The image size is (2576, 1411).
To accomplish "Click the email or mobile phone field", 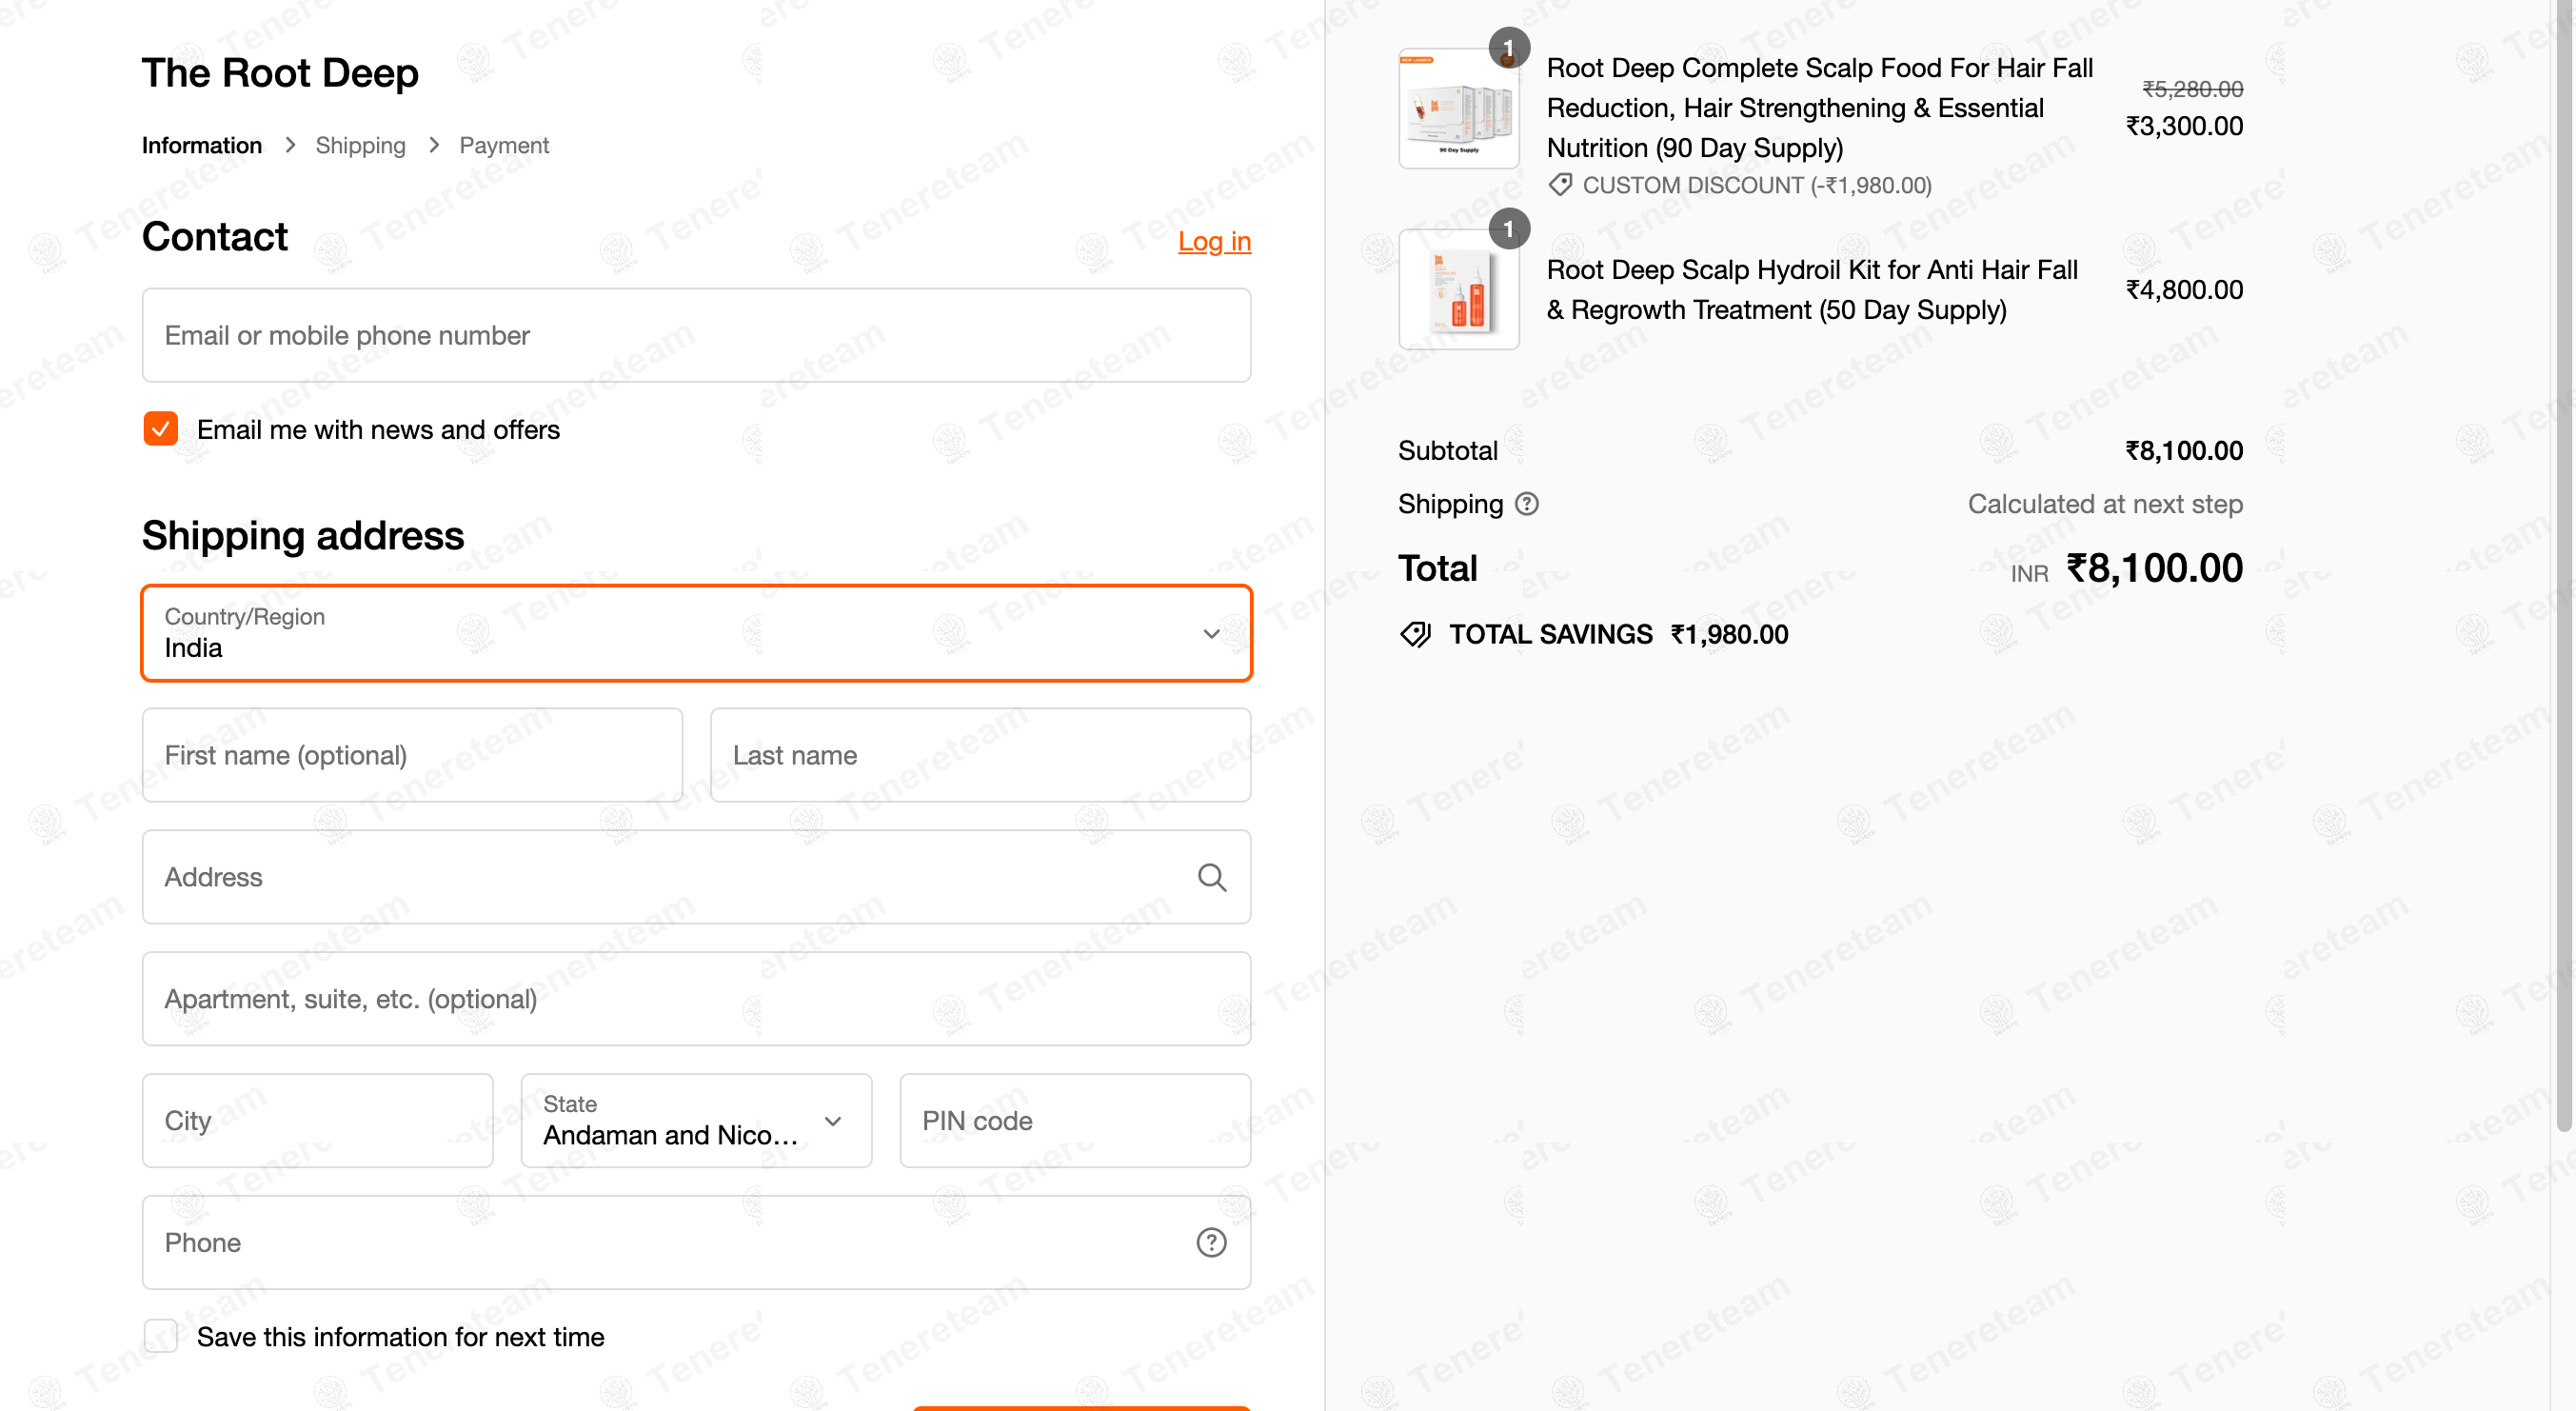I will pyautogui.click(x=696, y=335).
